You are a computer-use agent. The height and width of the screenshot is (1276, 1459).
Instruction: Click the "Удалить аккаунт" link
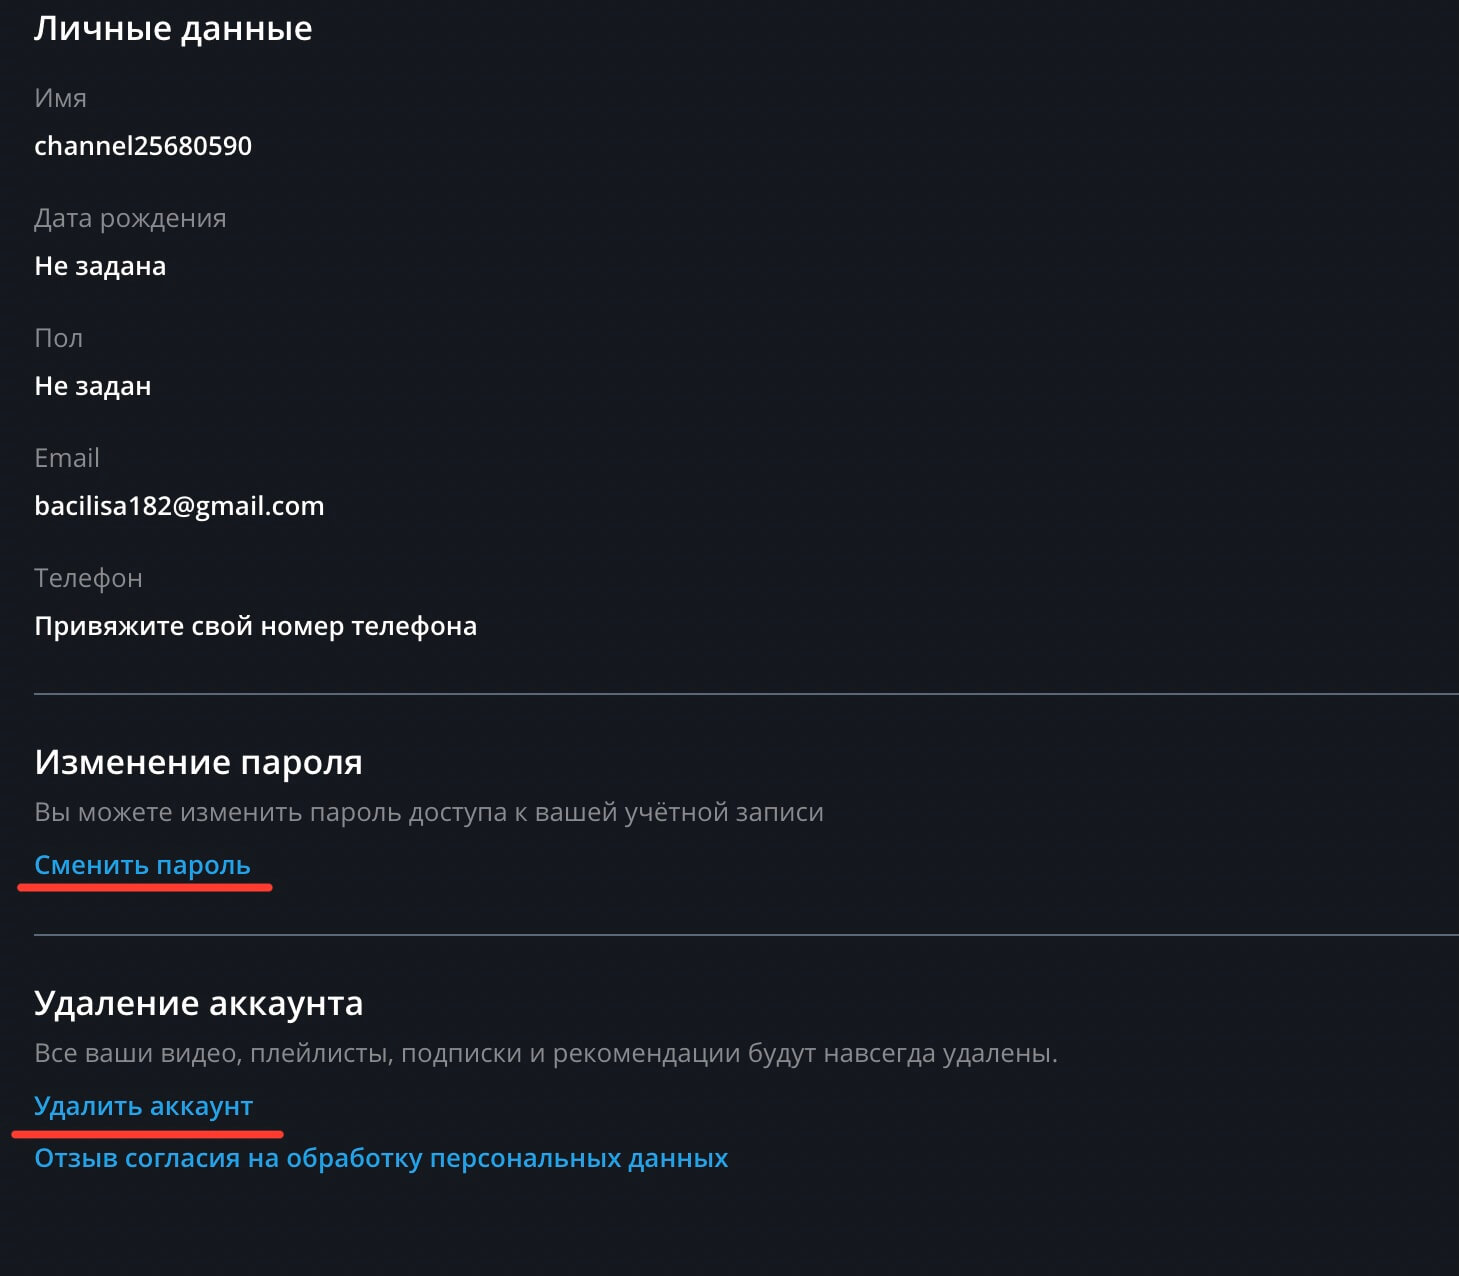coord(143,1106)
